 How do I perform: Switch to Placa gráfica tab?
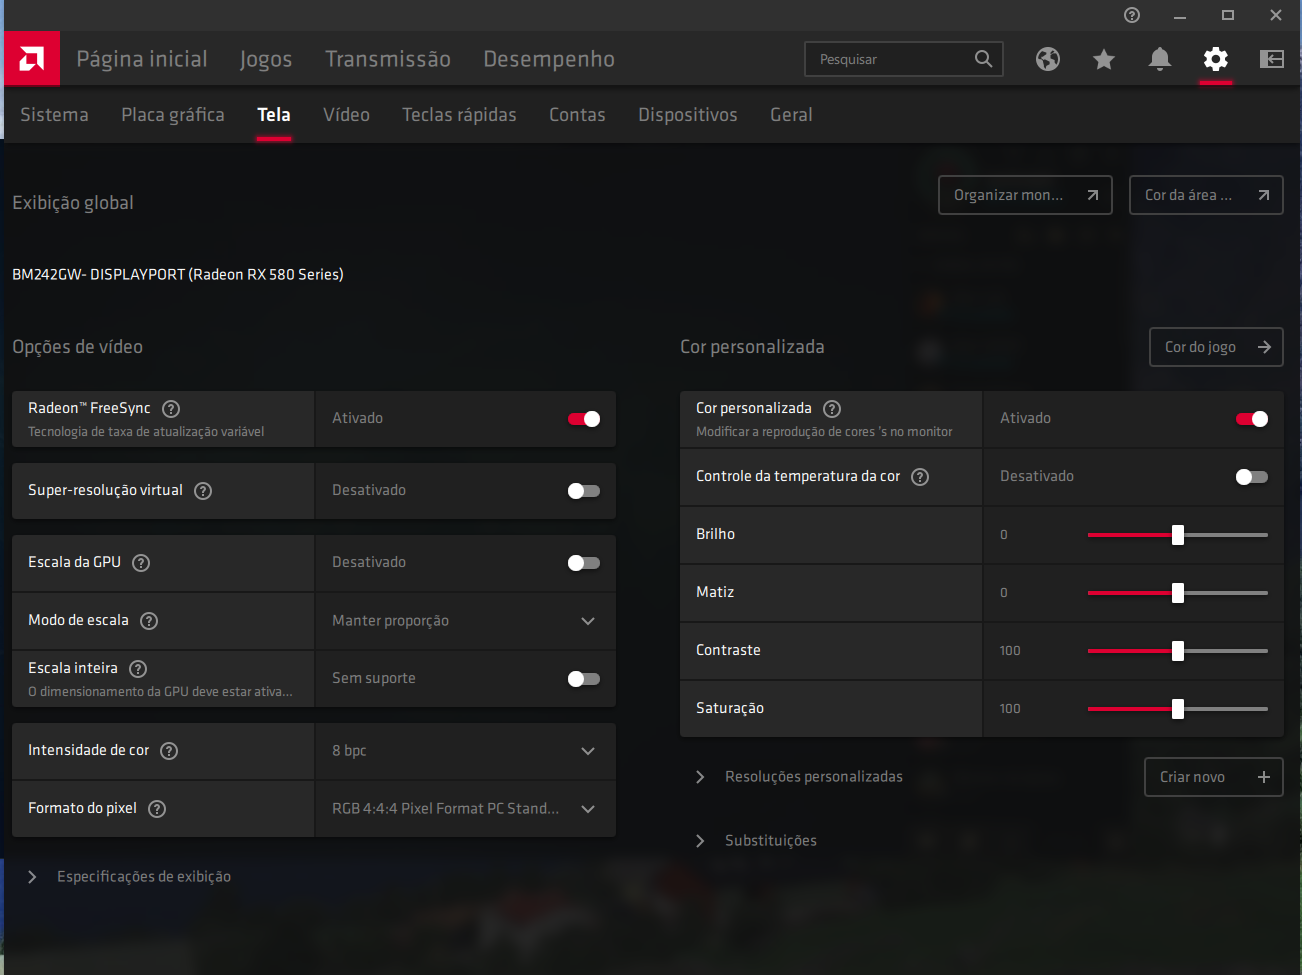pos(173,115)
